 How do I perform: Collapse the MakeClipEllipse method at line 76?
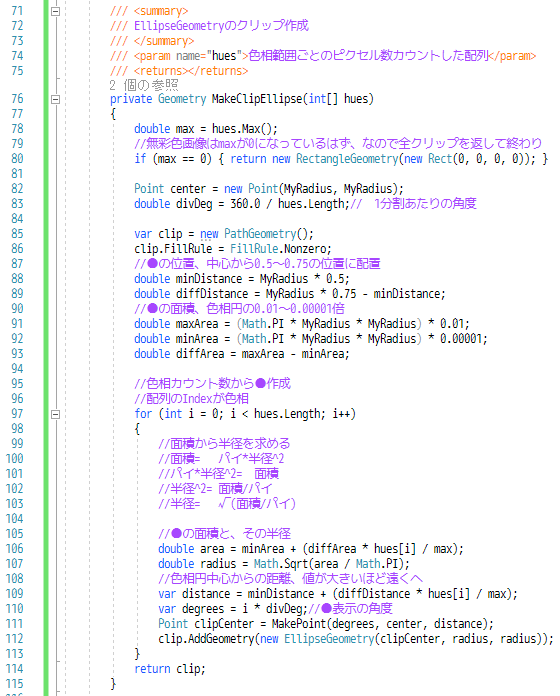click(55, 99)
